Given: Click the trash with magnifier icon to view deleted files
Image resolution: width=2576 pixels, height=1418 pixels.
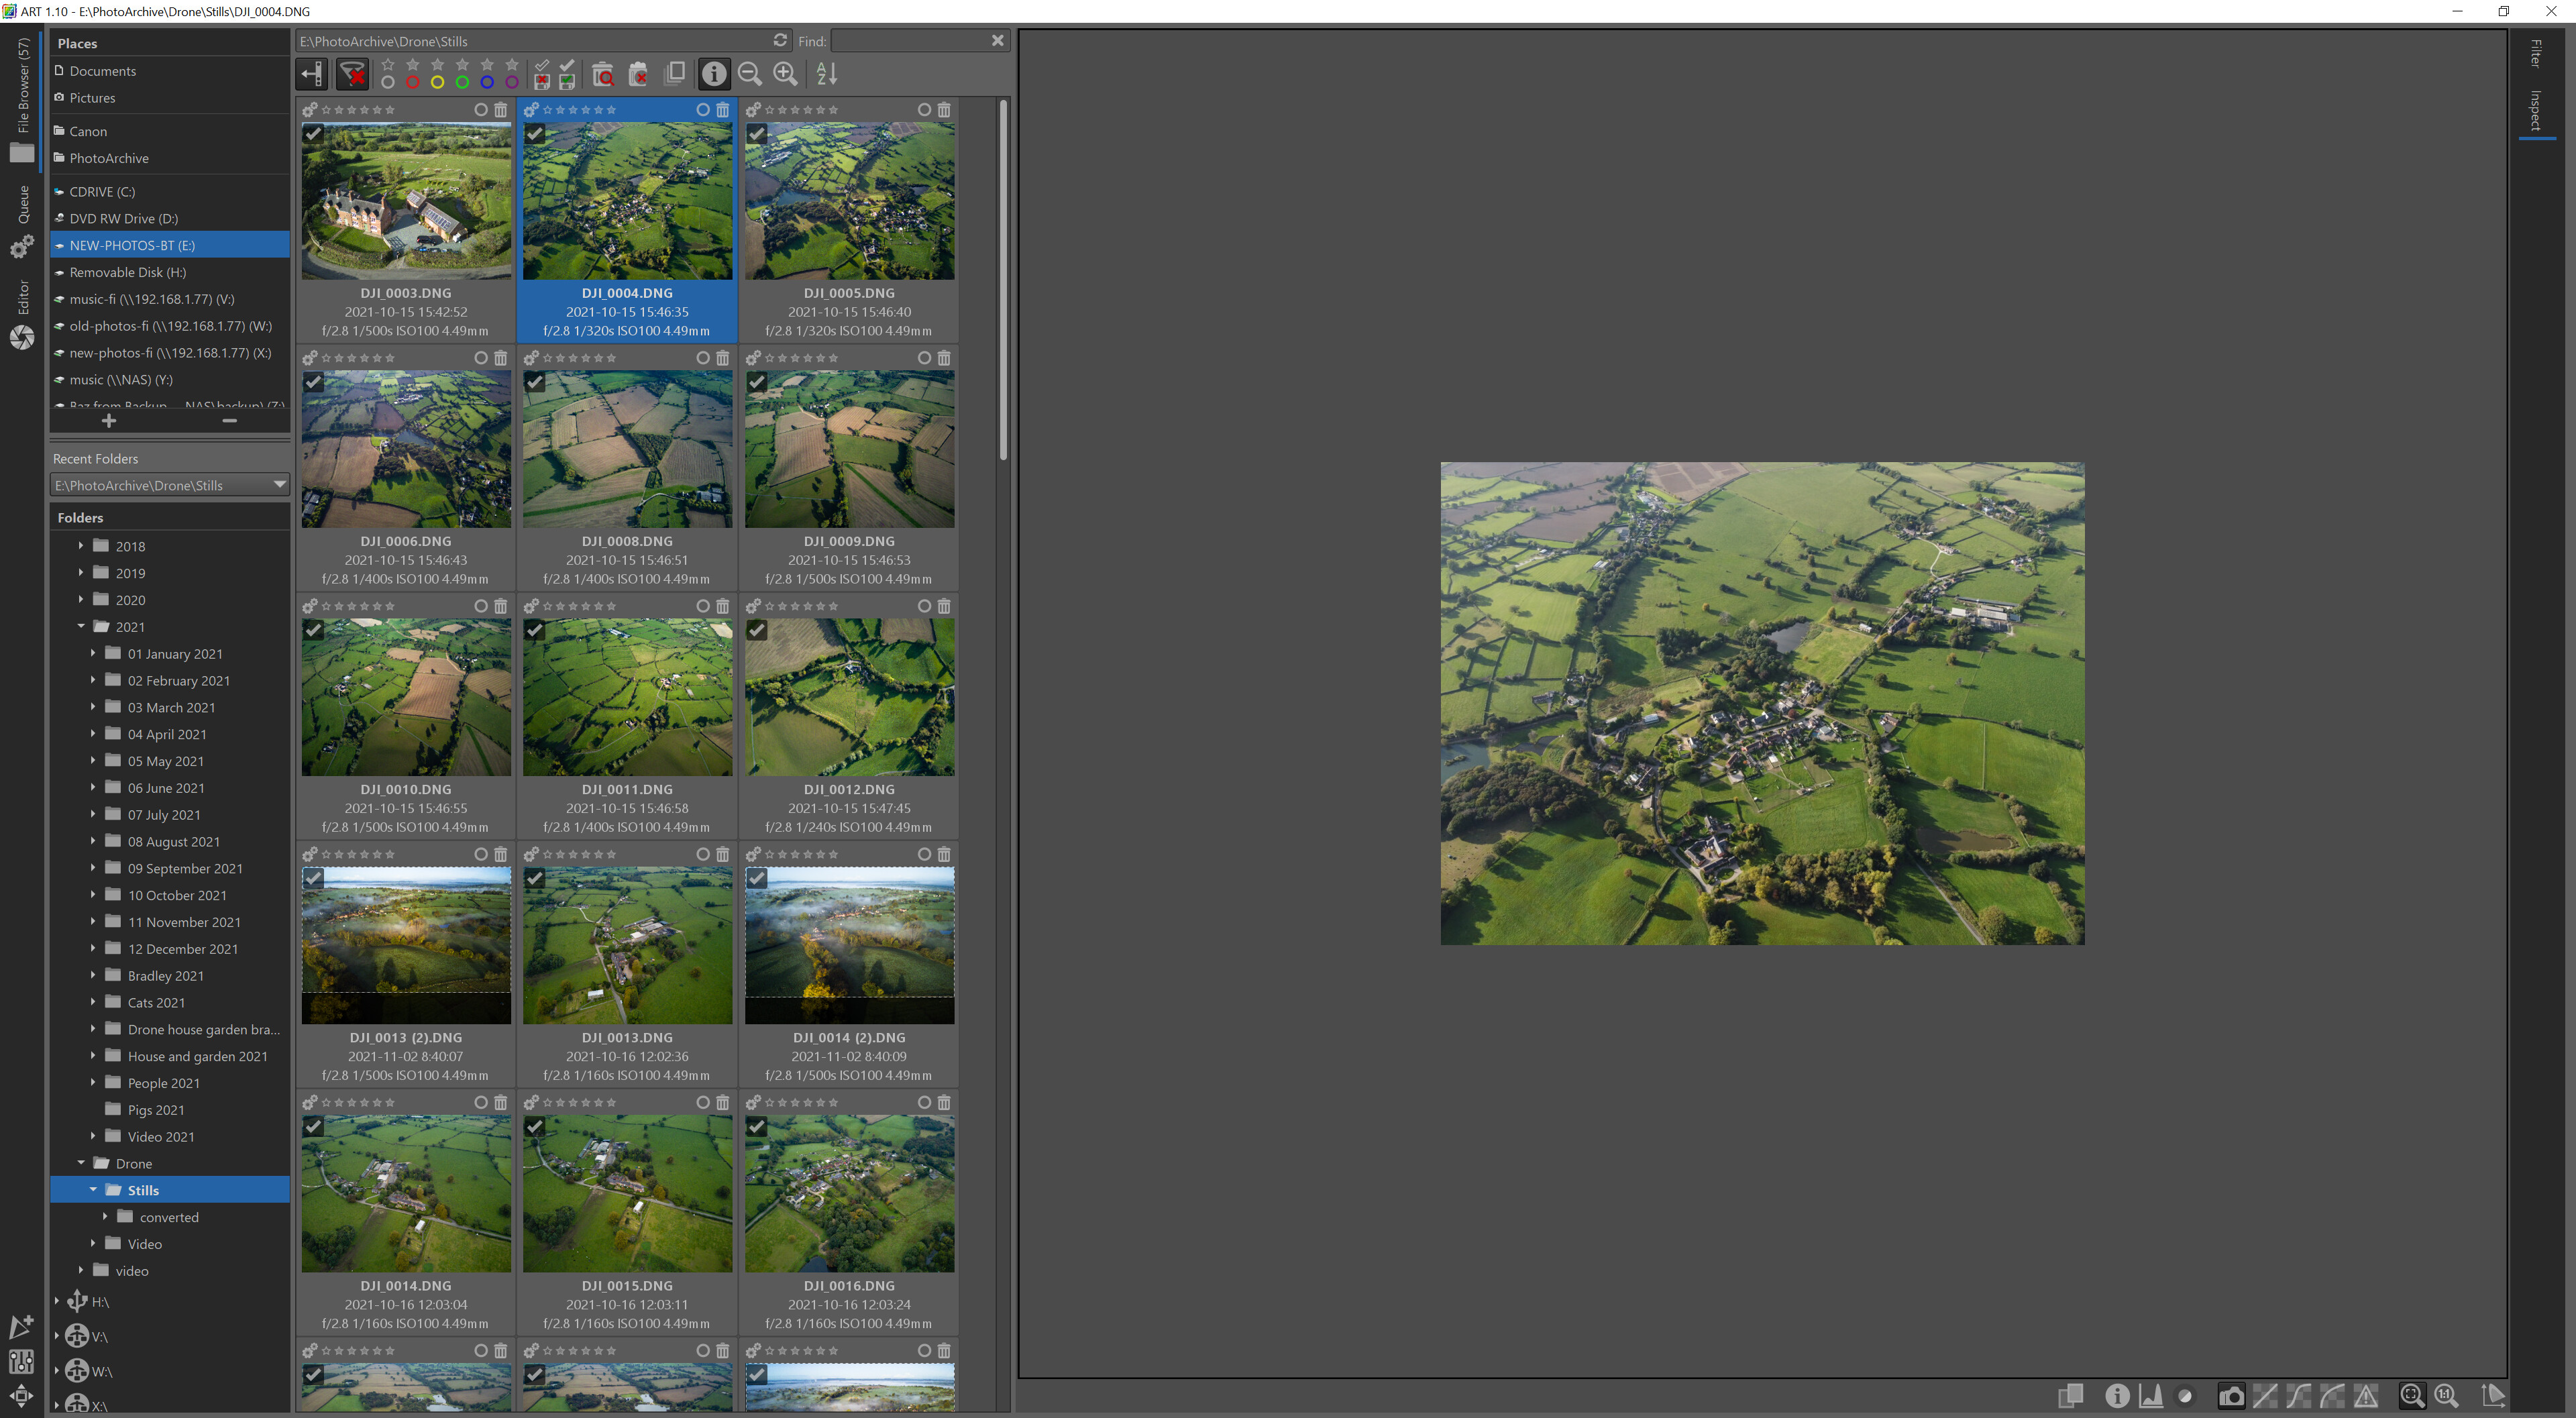Looking at the screenshot, I should [603, 74].
